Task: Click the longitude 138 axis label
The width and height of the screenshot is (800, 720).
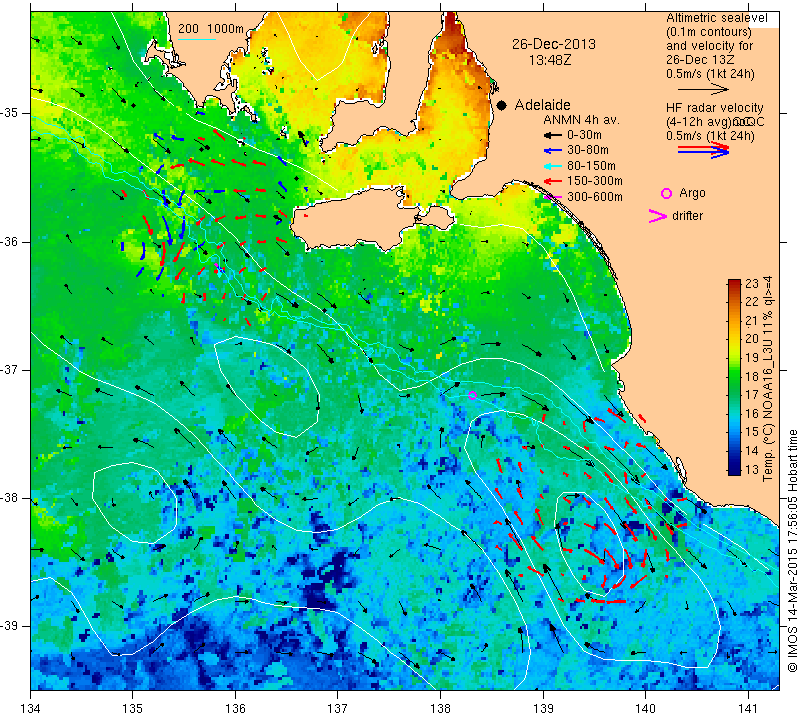Action: click(x=440, y=709)
